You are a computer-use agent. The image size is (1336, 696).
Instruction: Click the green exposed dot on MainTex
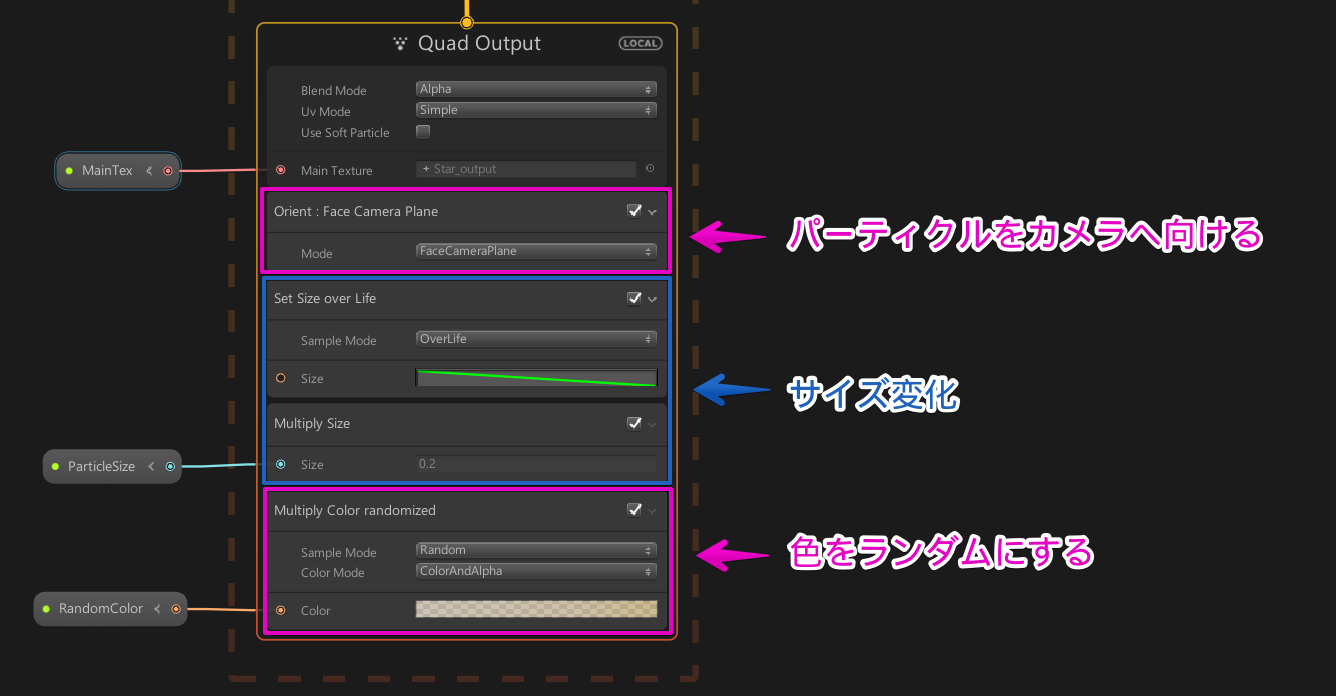point(69,171)
